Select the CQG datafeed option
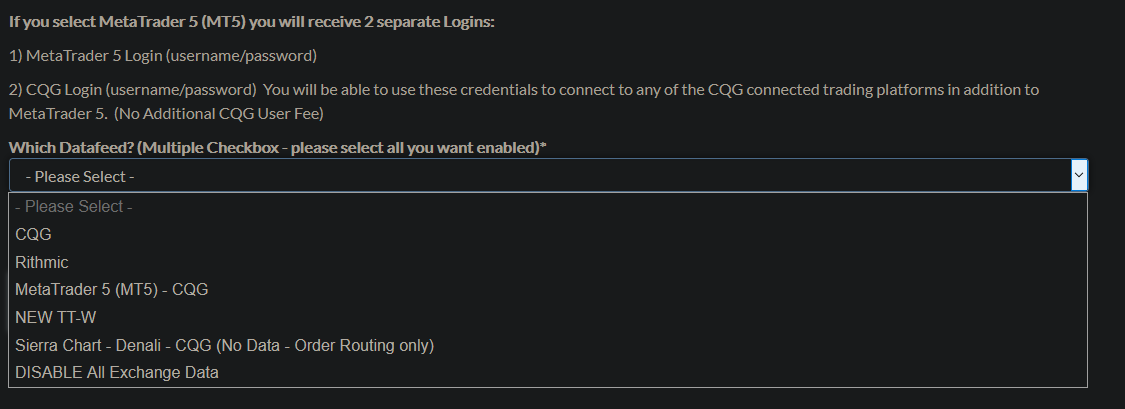This screenshot has width=1125, height=409. pos(34,234)
